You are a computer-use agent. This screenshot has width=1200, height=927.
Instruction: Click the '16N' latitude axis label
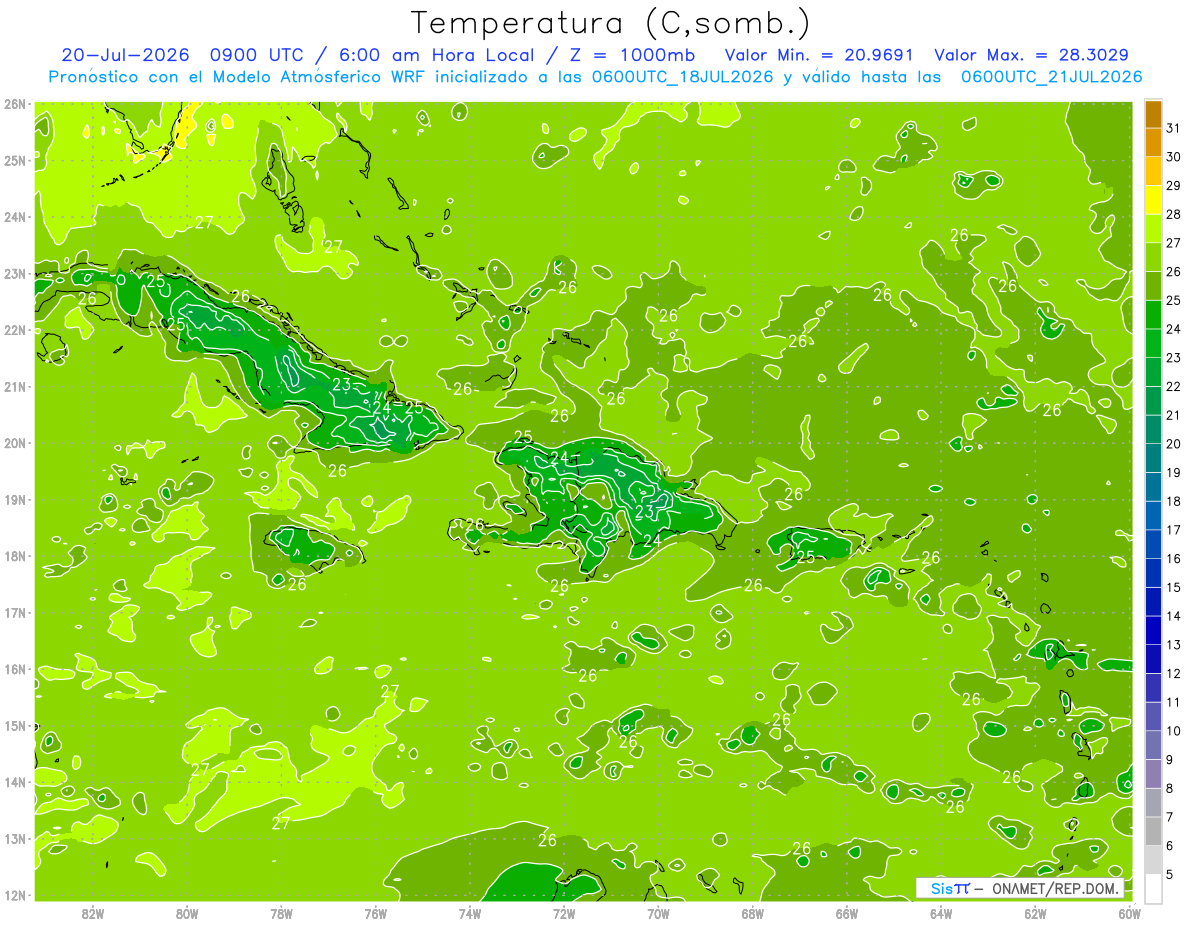[14, 669]
